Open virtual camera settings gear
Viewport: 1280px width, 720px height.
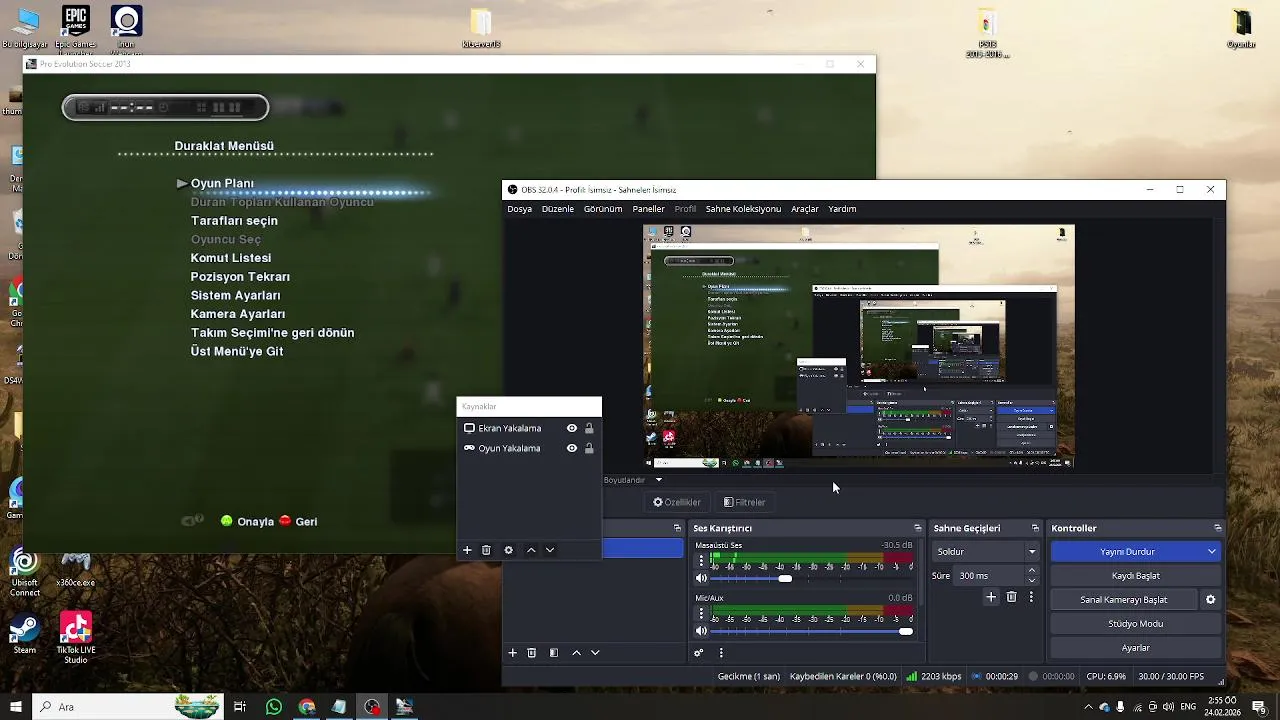[x=1210, y=600]
